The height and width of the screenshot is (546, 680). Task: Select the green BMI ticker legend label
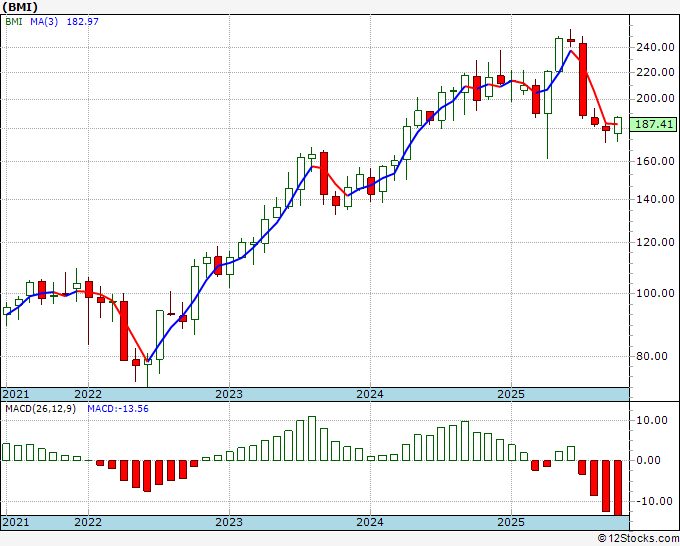[x=14, y=21]
